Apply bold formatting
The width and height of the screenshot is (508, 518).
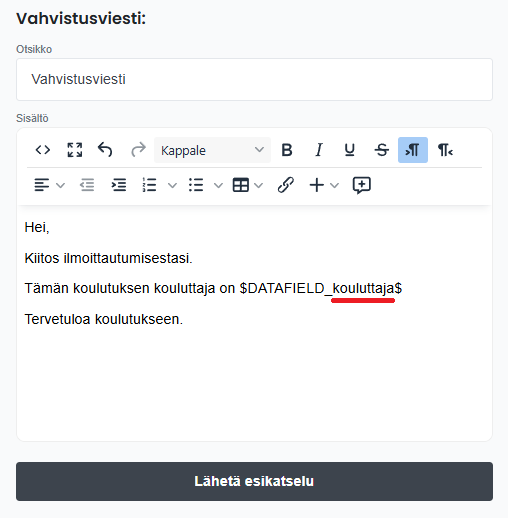click(287, 150)
